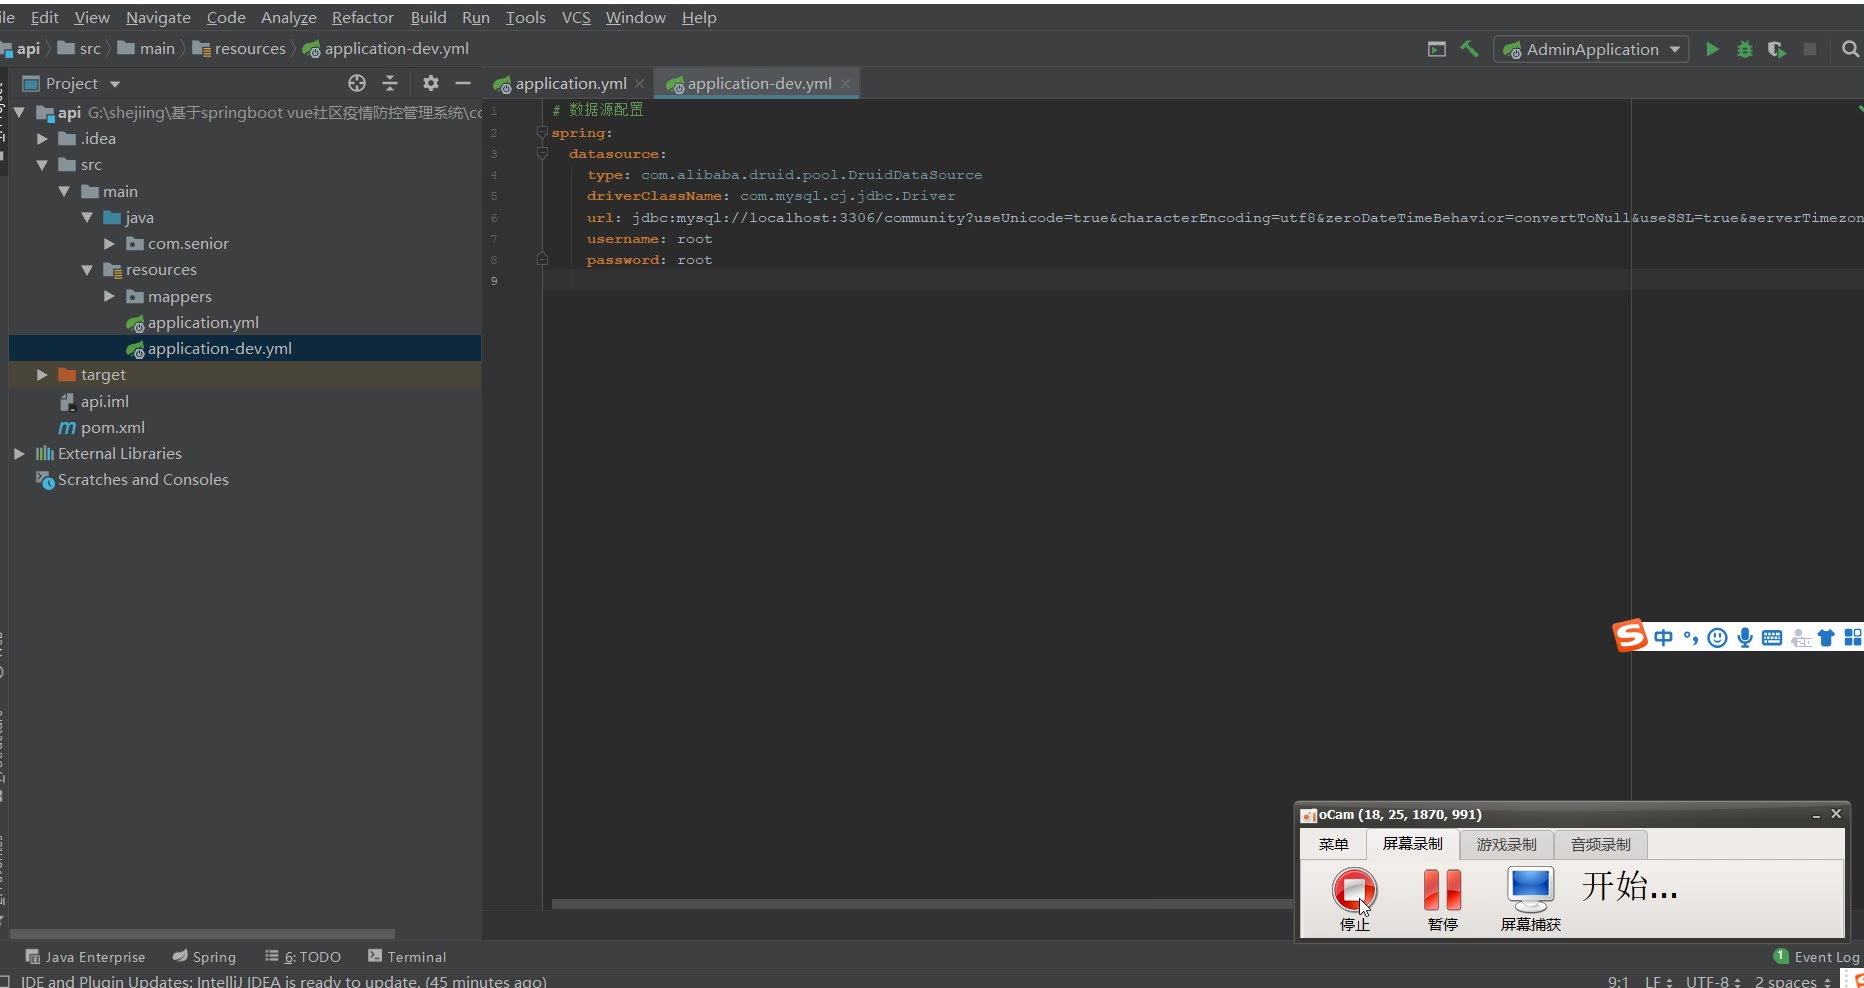Open the Refactor menu
Viewport: 1864px width, 988px height.
pos(362,17)
